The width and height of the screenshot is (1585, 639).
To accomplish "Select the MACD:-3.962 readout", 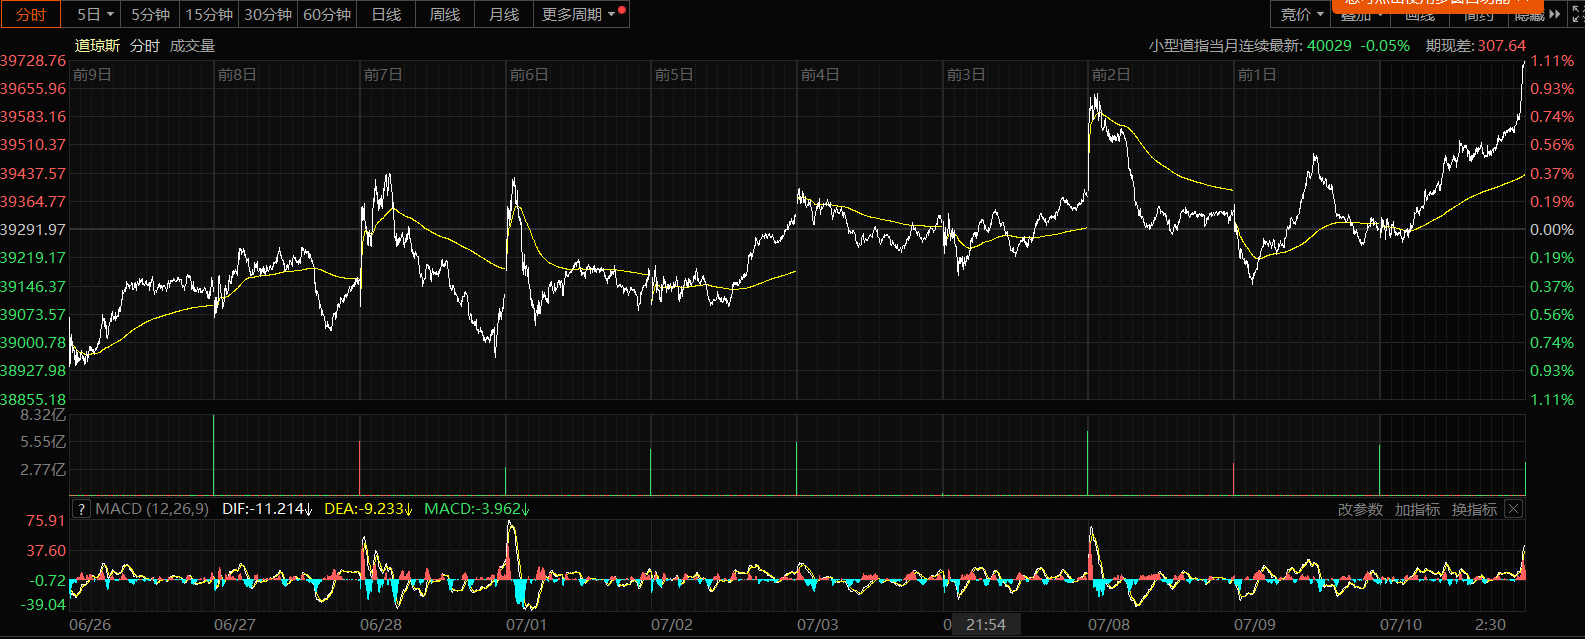I will [477, 509].
